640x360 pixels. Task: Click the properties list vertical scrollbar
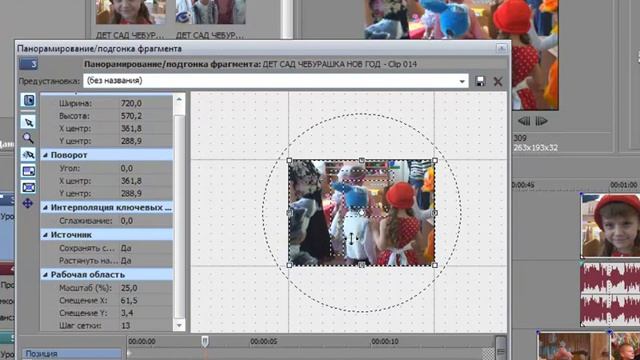coord(179,216)
